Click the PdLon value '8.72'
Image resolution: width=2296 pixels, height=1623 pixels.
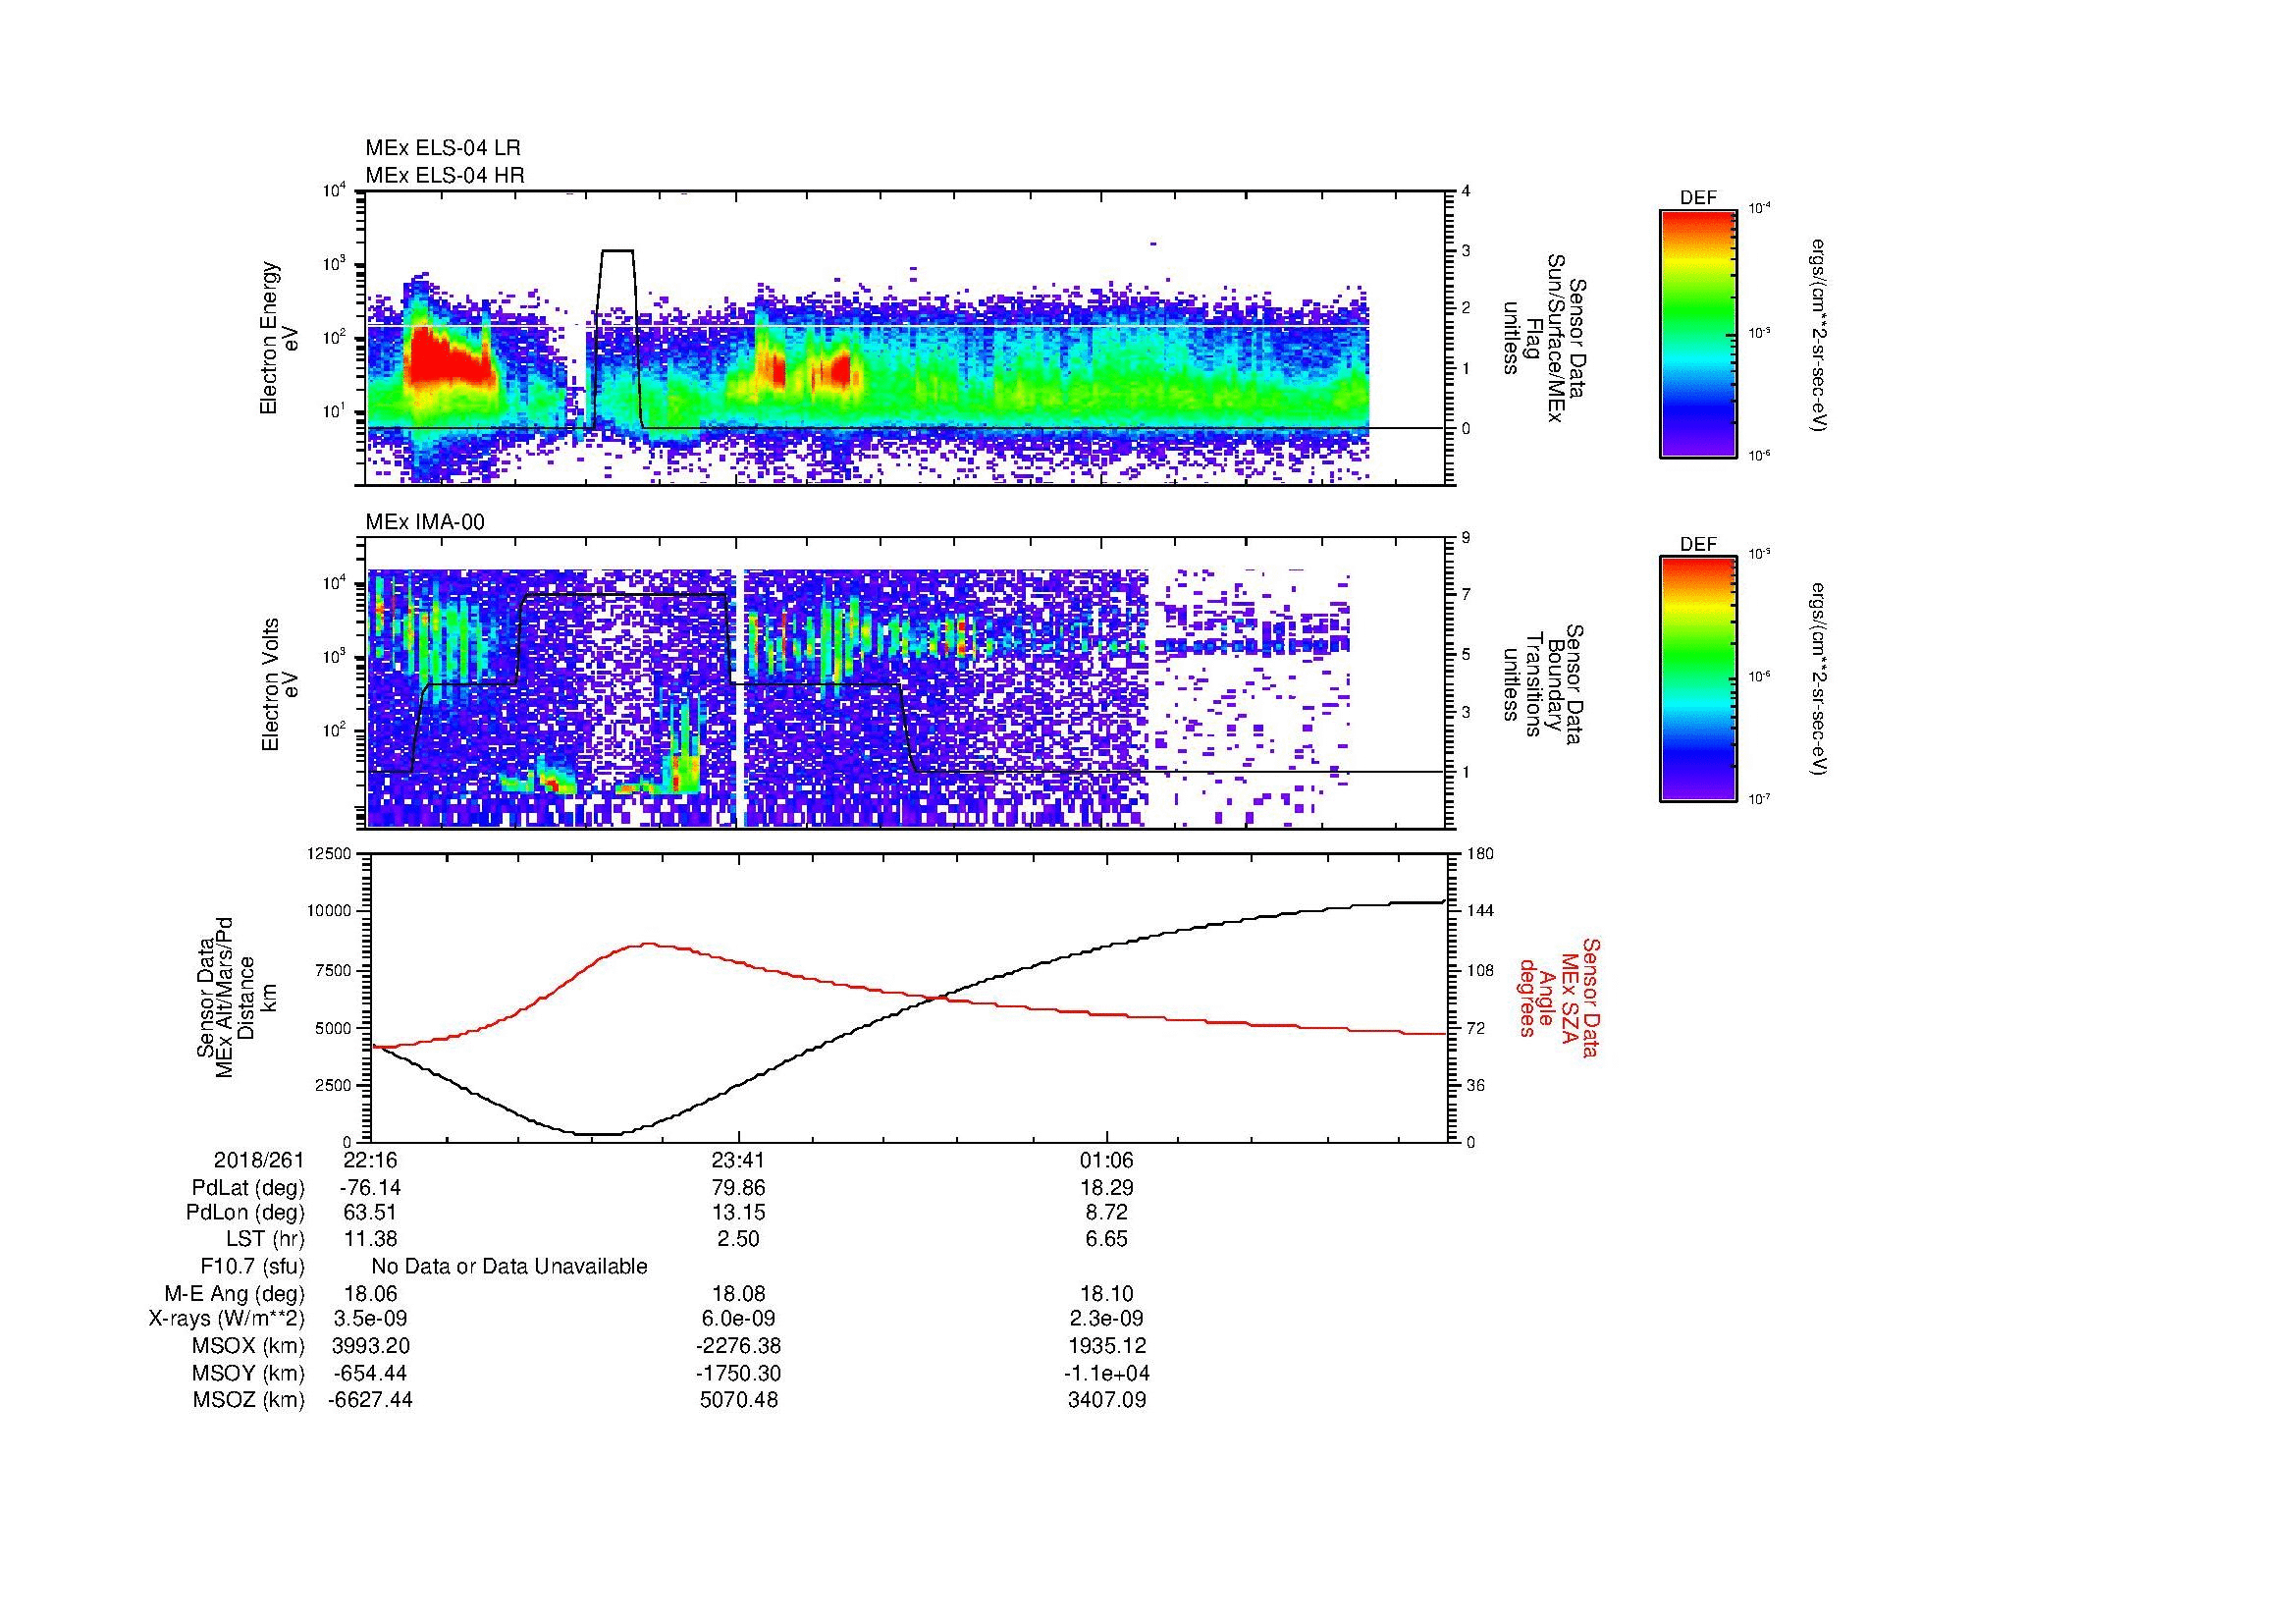coord(1107,1213)
